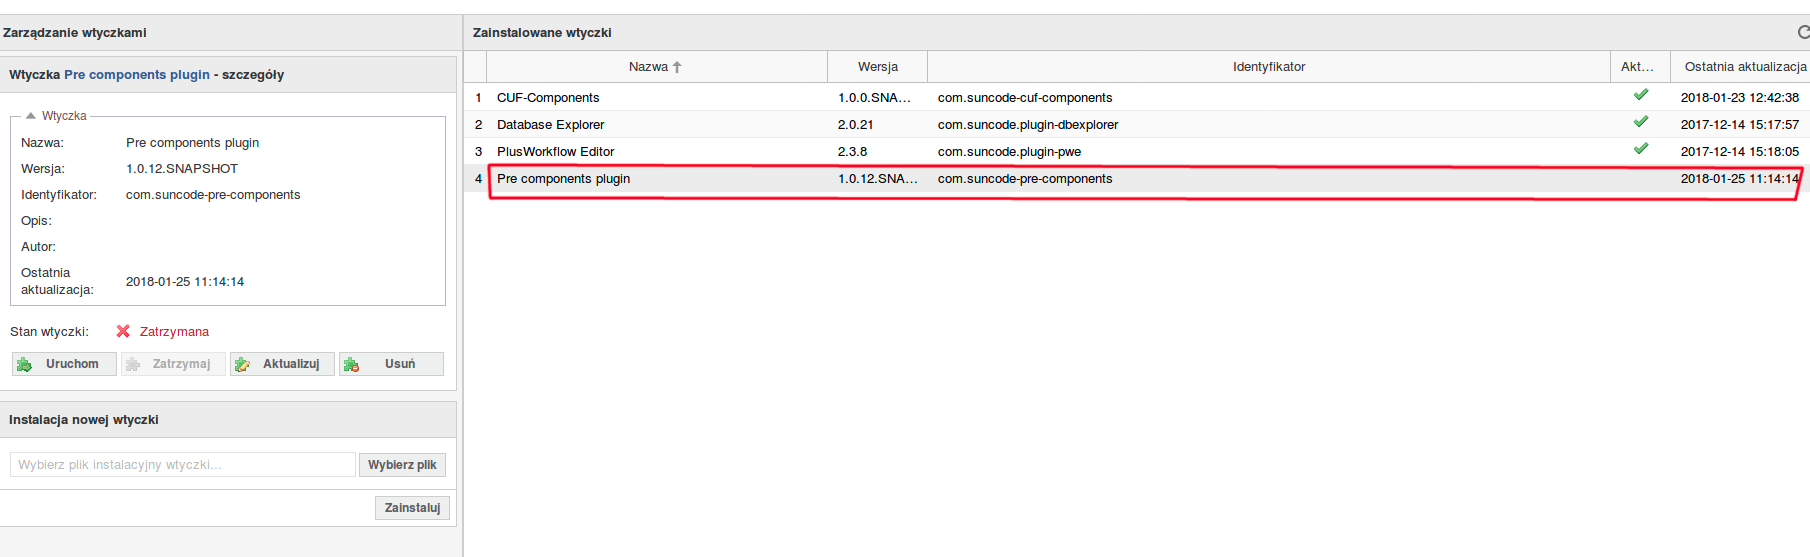Click com.suncode-pre-components in details panel
The image size is (1810, 557).
(x=213, y=195)
